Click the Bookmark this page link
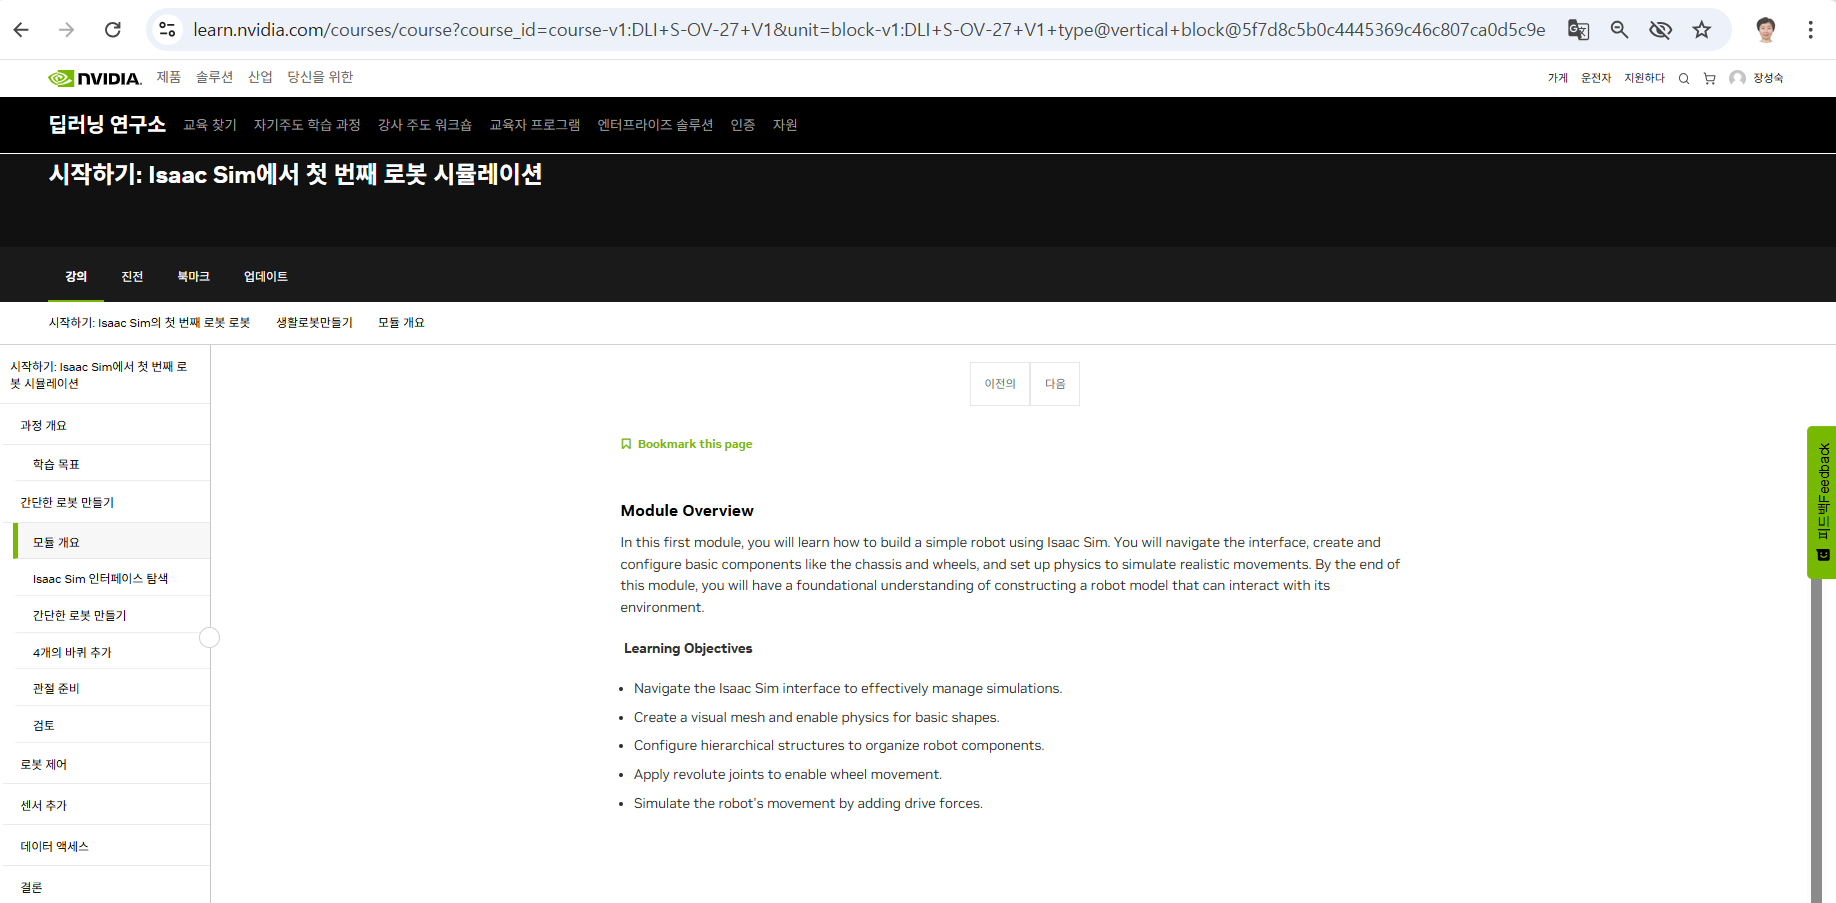Image resolution: width=1836 pixels, height=903 pixels. pyautogui.click(x=695, y=444)
